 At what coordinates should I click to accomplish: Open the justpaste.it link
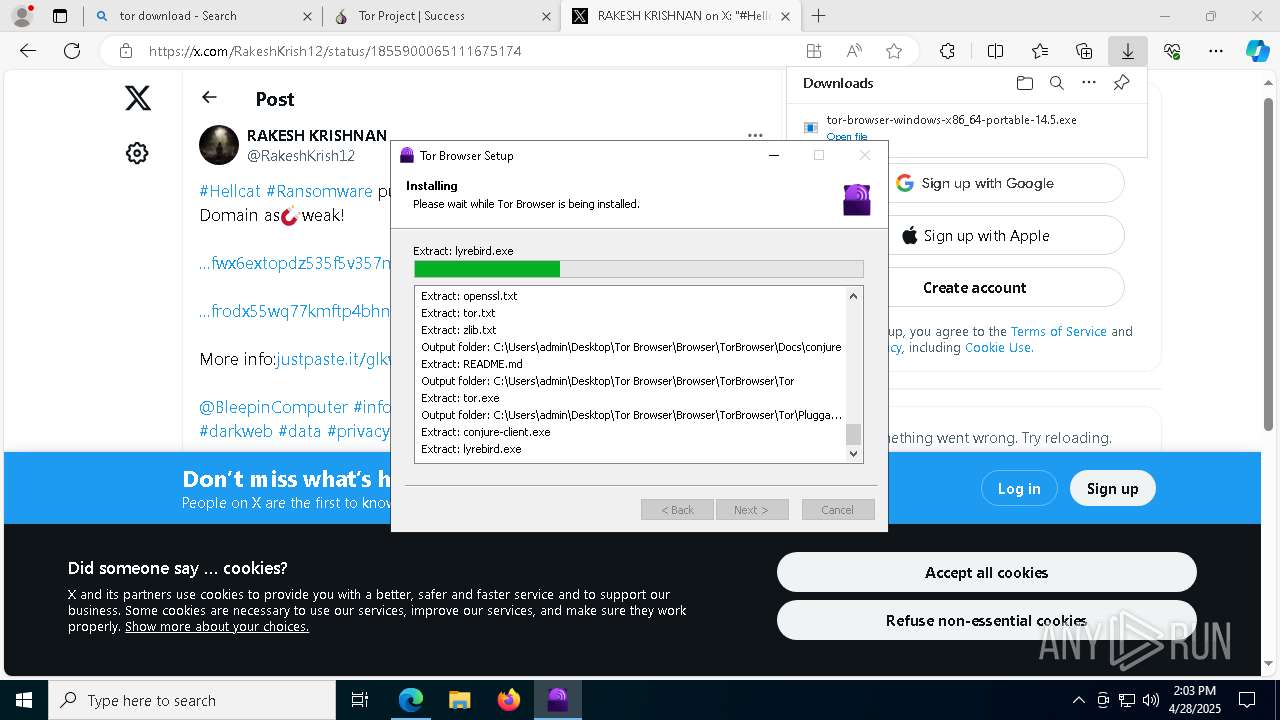point(333,359)
